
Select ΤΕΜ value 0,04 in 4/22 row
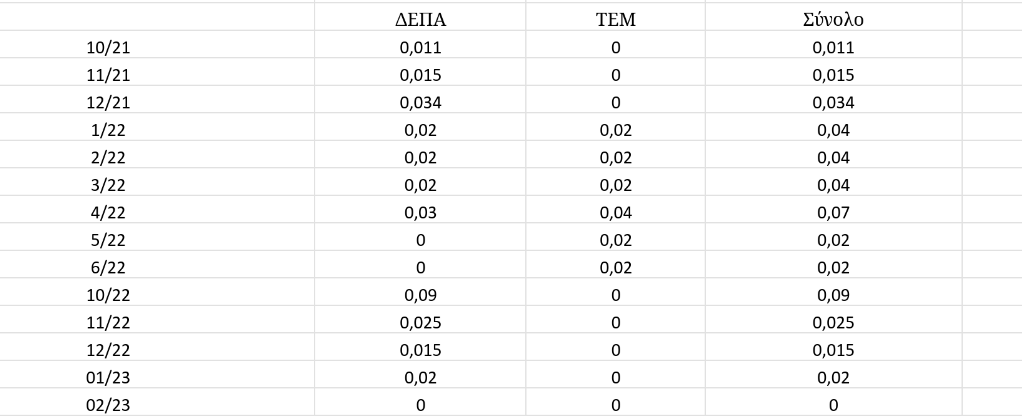click(x=615, y=213)
